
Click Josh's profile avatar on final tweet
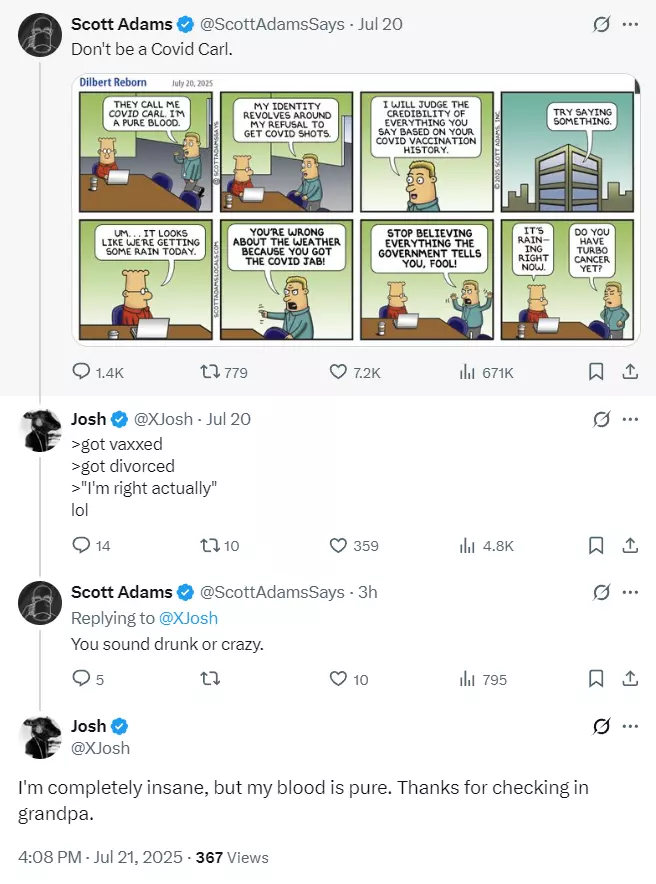pyautogui.click(x=39, y=737)
